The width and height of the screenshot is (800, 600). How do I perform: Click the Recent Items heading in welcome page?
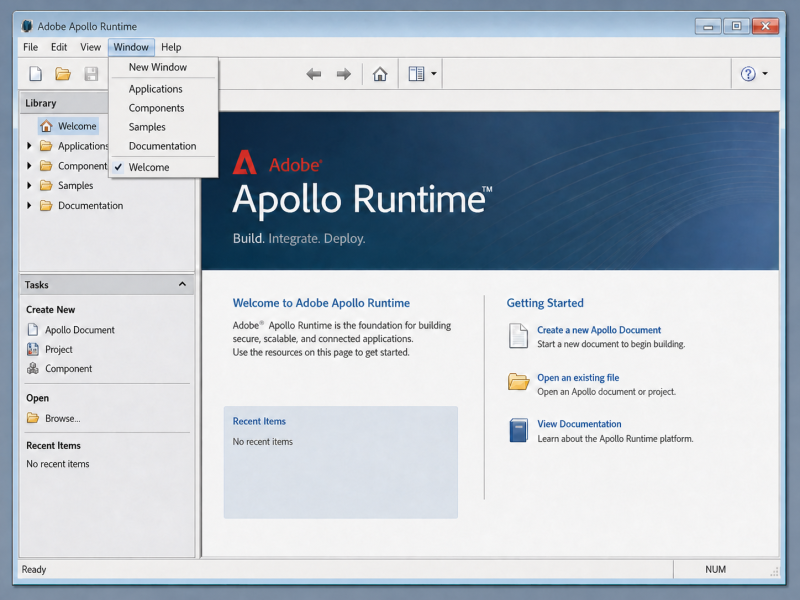coord(259,421)
